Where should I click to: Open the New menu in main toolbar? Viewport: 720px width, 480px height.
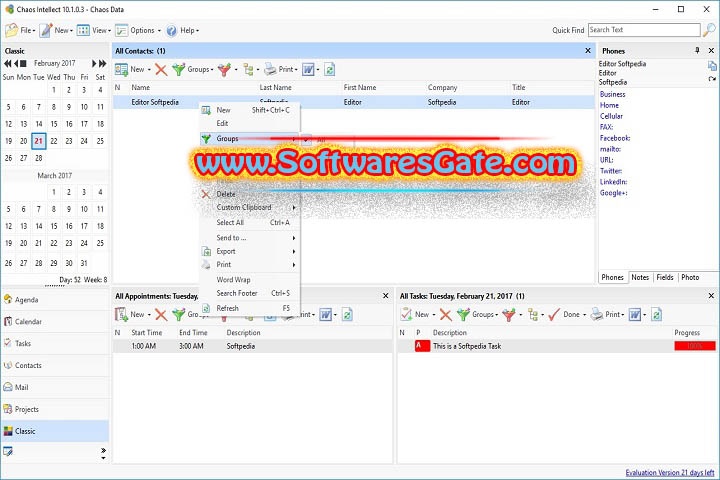(x=56, y=30)
